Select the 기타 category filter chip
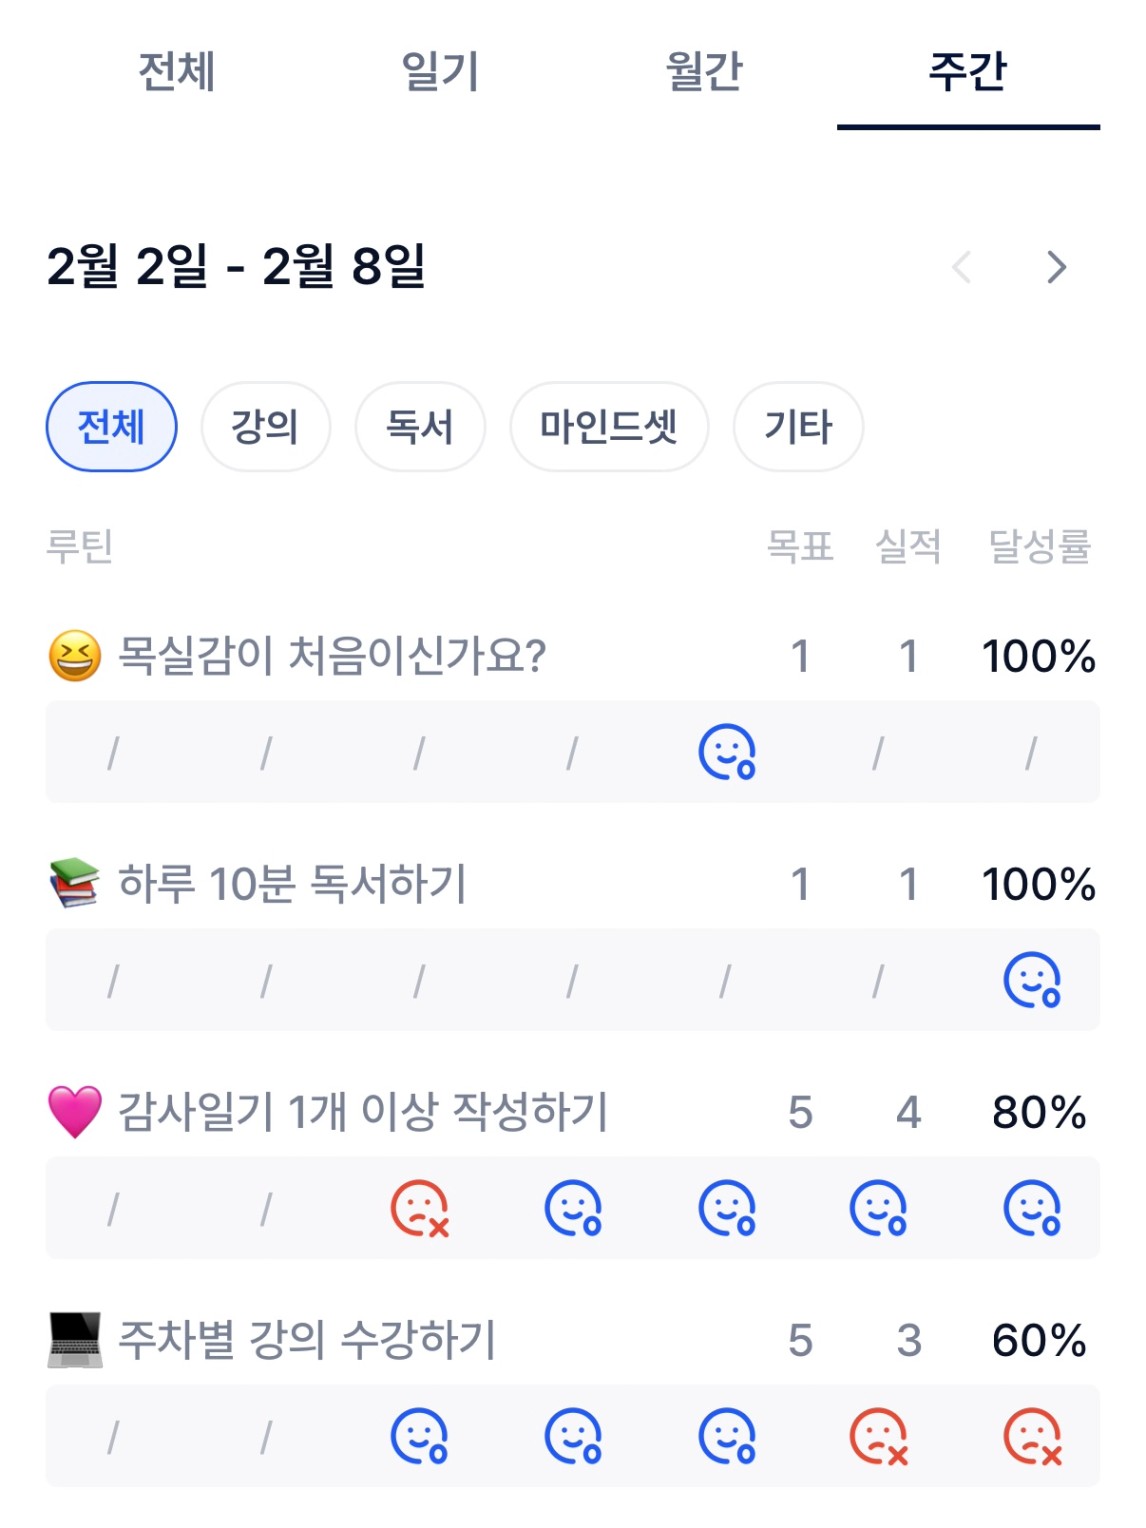Image resolution: width=1146 pixels, height=1528 pixels. pos(798,427)
